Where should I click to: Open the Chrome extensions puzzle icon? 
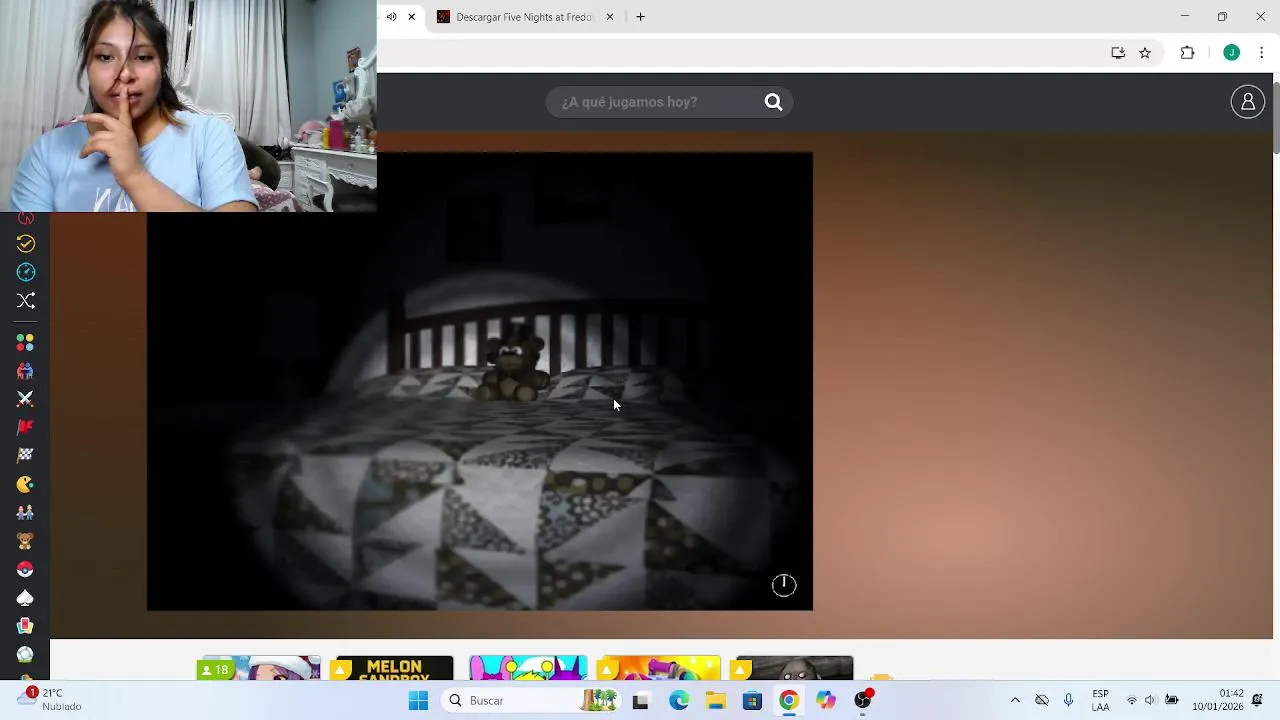(1187, 53)
